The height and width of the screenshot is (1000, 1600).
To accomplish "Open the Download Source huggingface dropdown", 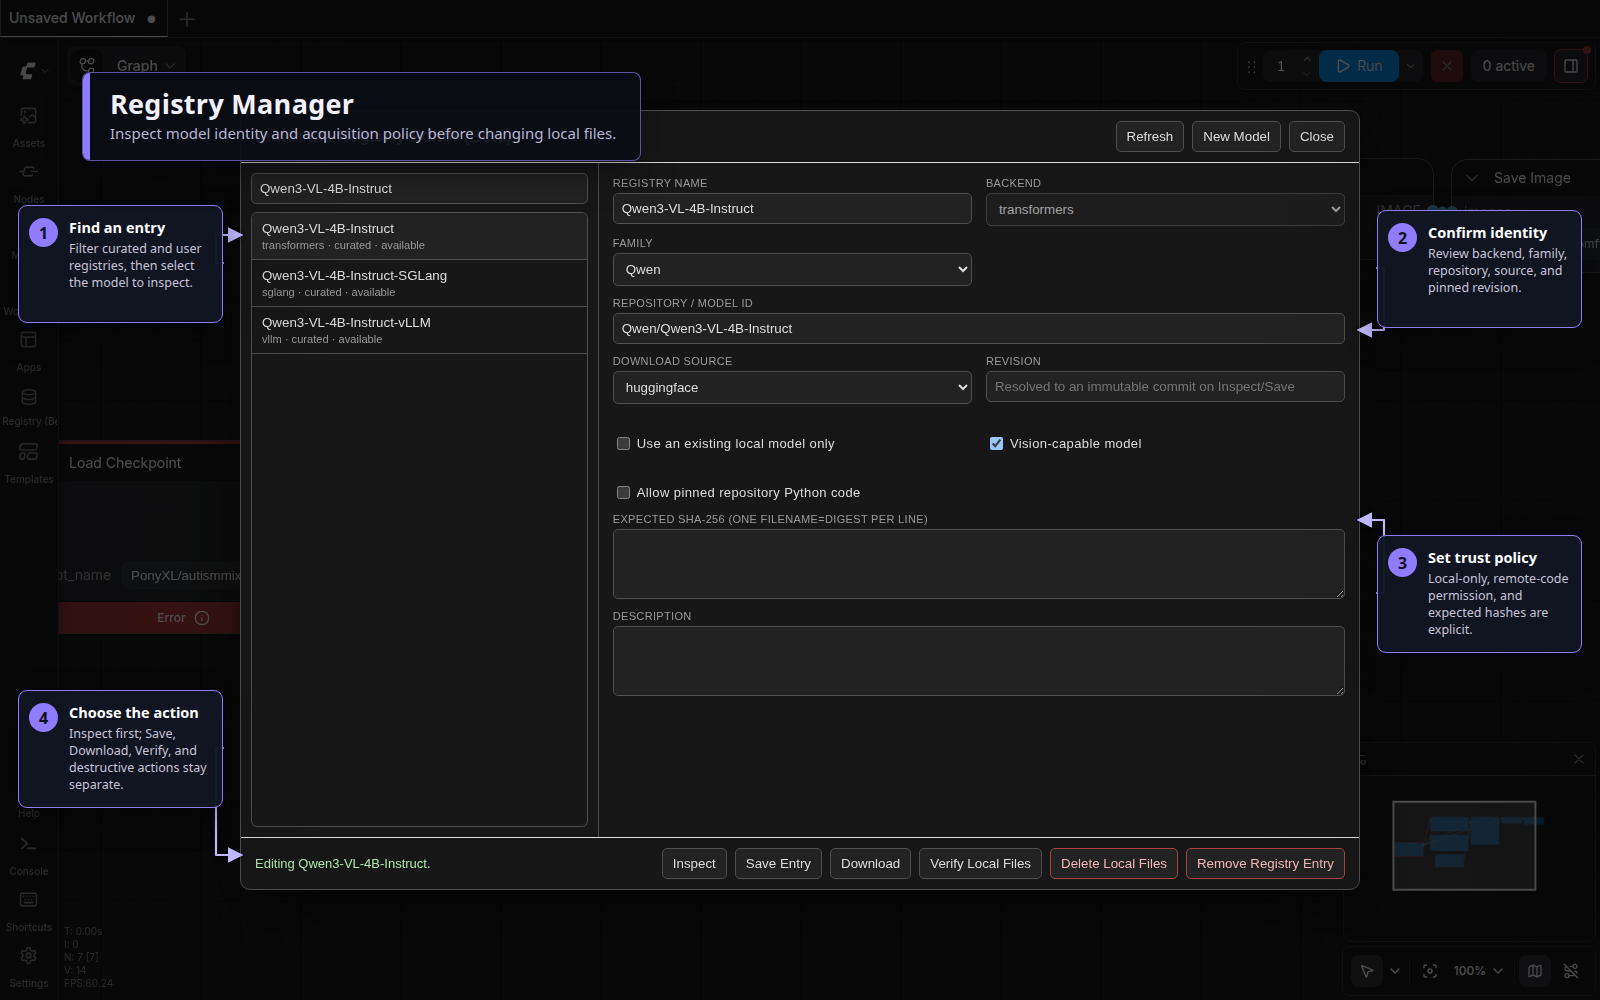I will (x=792, y=387).
